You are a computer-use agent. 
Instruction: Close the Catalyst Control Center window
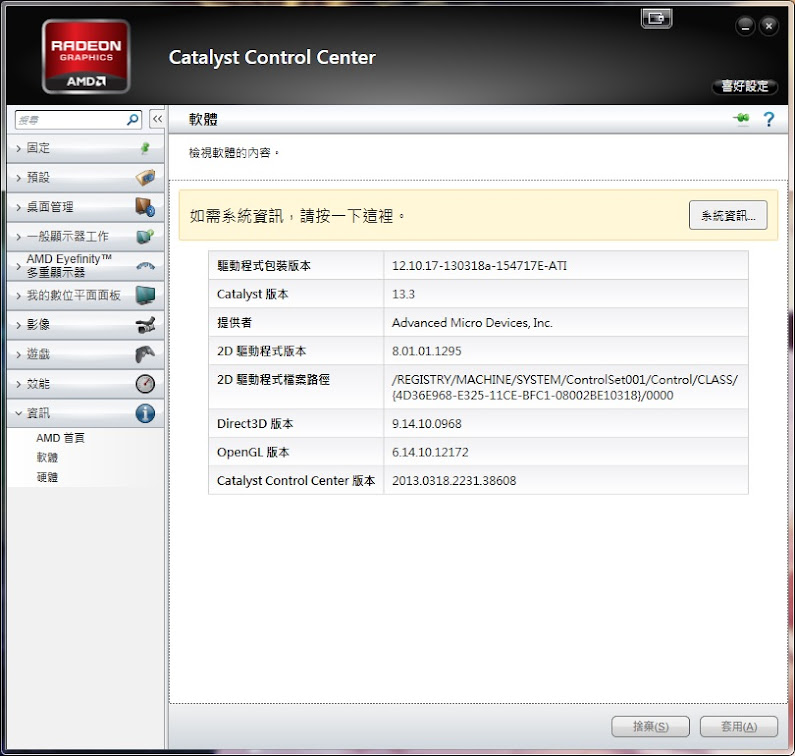[769, 26]
